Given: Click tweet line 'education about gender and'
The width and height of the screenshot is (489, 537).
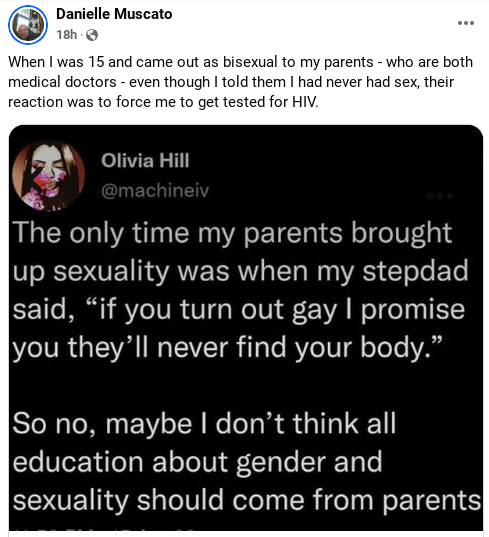Looking at the screenshot, I should 197,462.
